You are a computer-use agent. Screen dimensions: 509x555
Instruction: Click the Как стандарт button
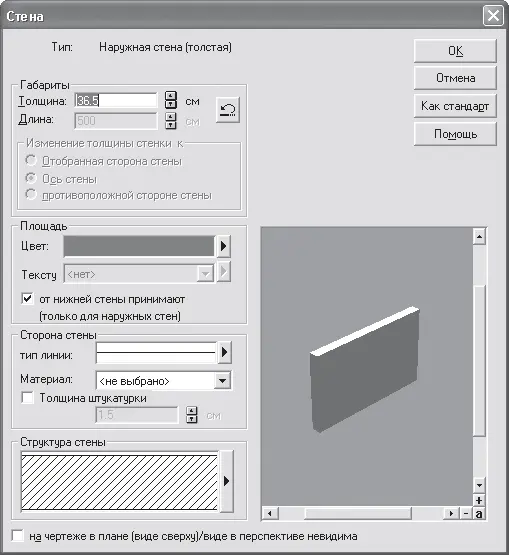455,106
